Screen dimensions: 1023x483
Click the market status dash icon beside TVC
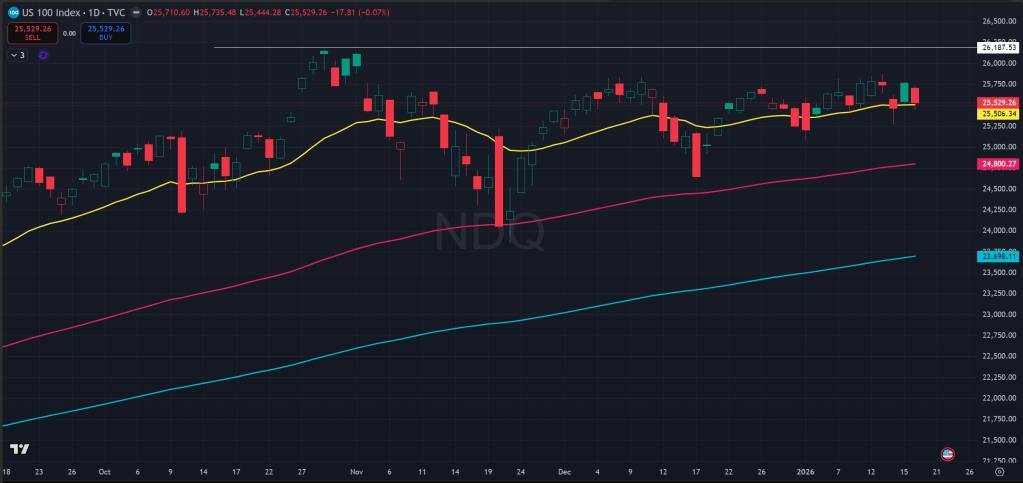tap(135, 10)
